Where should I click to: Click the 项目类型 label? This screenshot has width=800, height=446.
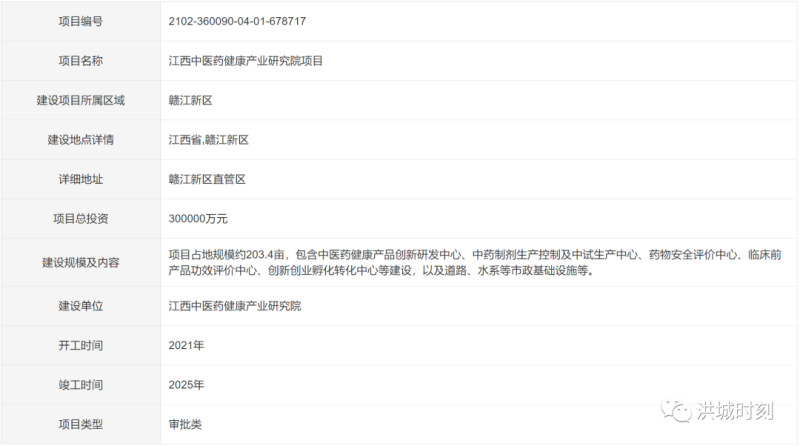(81, 425)
